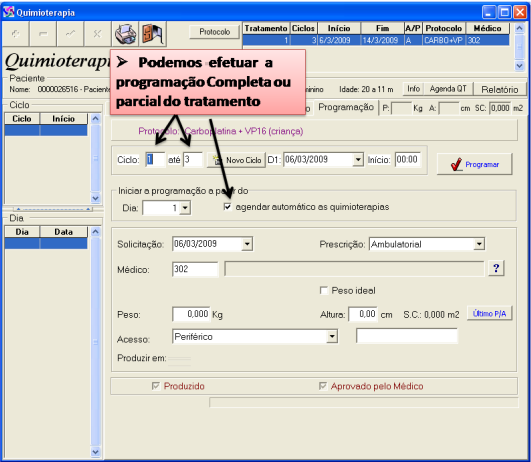531x462 pixels.
Task: Enable the Peso ideal checkbox
Action: (x=324, y=290)
